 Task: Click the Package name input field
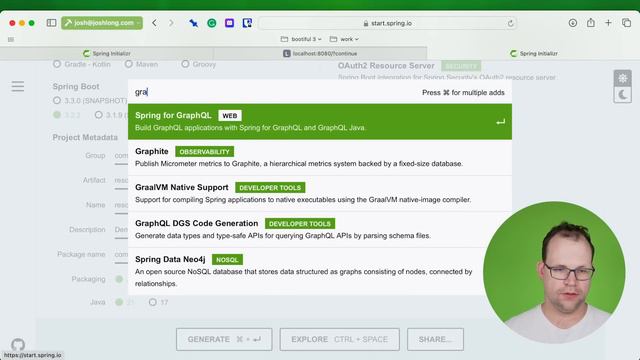point(121,256)
